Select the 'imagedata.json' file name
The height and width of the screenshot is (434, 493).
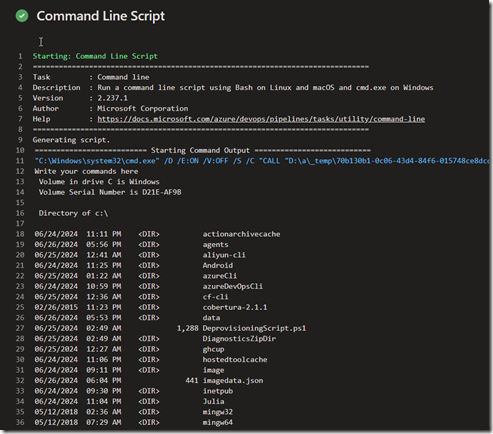pos(233,381)
